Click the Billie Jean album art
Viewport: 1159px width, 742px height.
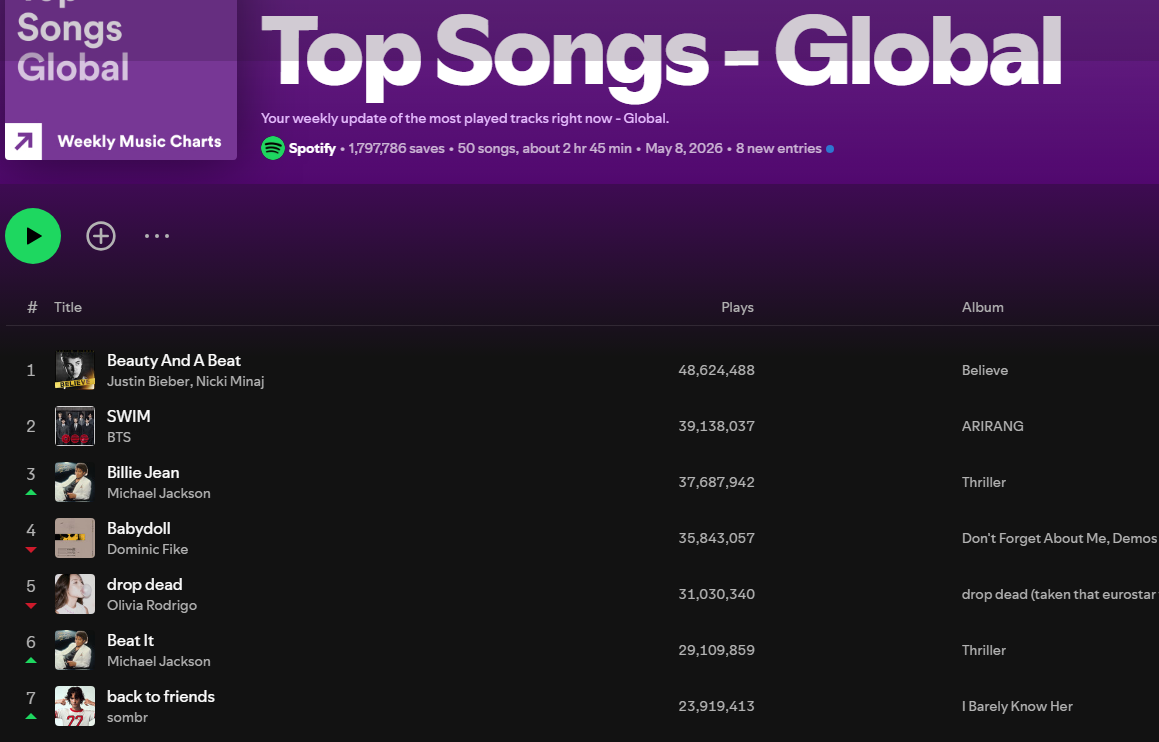(x=75, y=482)
